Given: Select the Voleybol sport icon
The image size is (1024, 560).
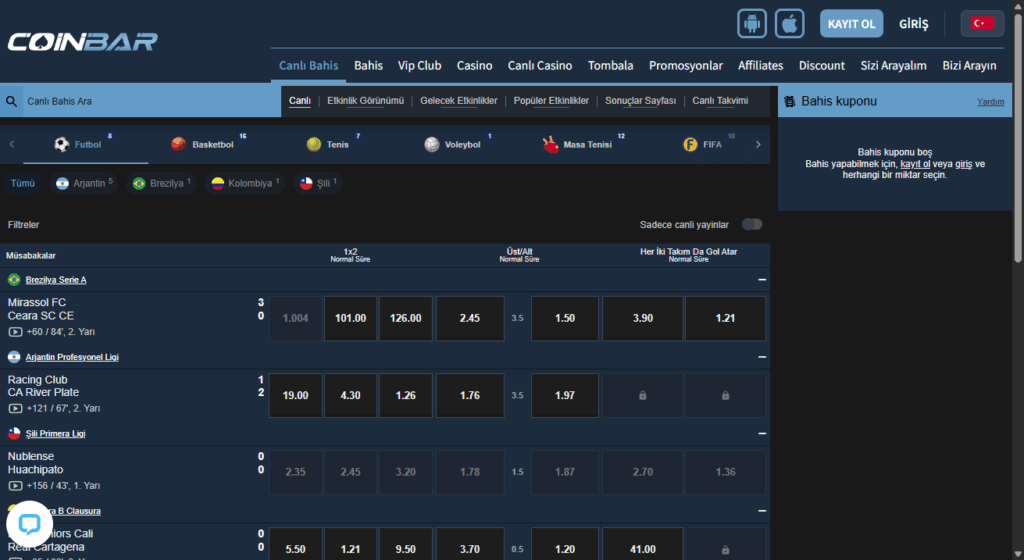Looking at the screenshot, I should coord(432,144).
